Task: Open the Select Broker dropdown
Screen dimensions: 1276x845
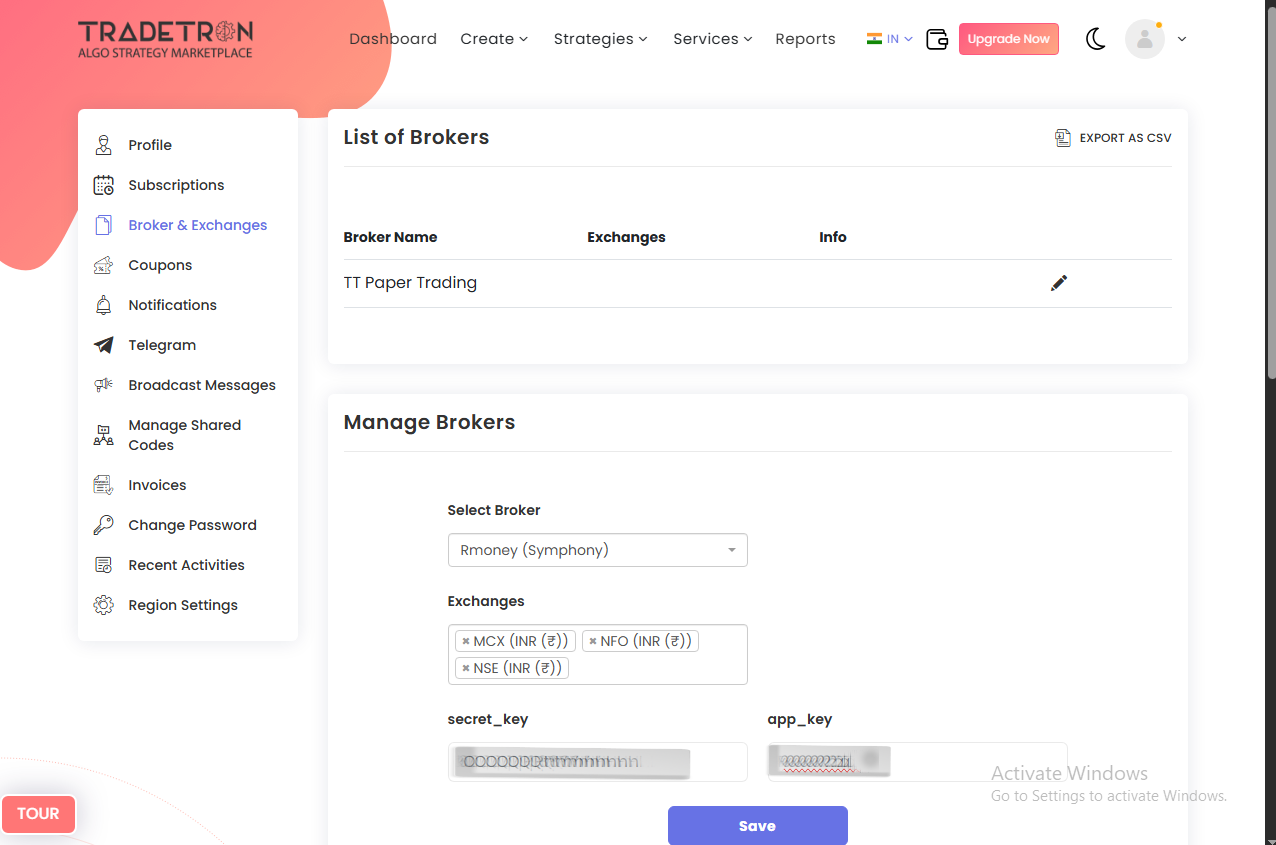Action: click(x=597, y=550)
